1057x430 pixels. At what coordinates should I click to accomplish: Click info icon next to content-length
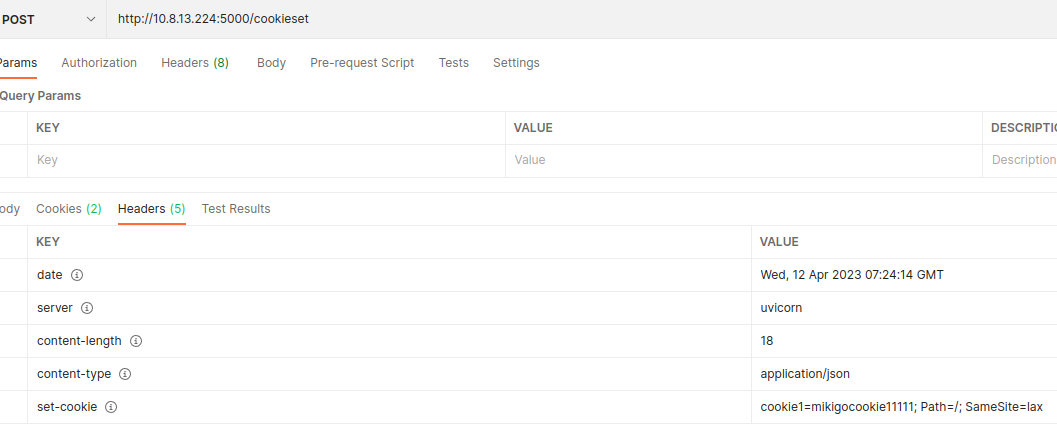(136, 341)
